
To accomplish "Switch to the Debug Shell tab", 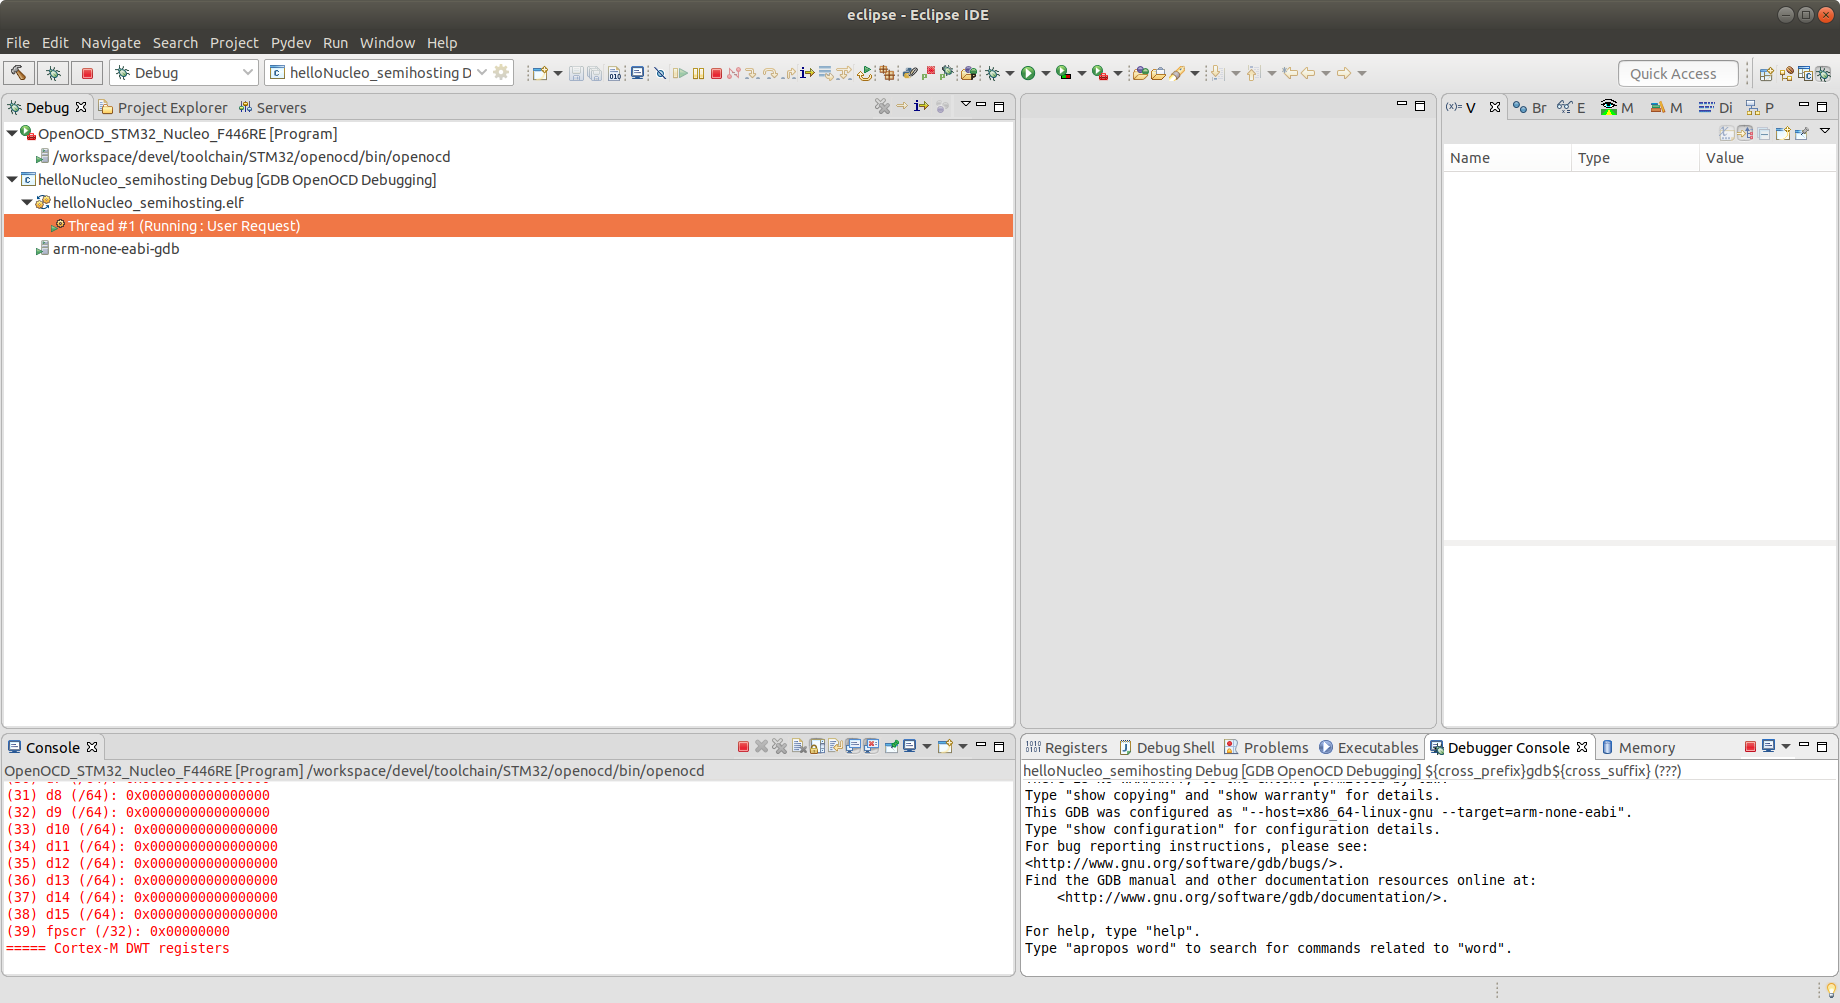I will (1166, 747).
